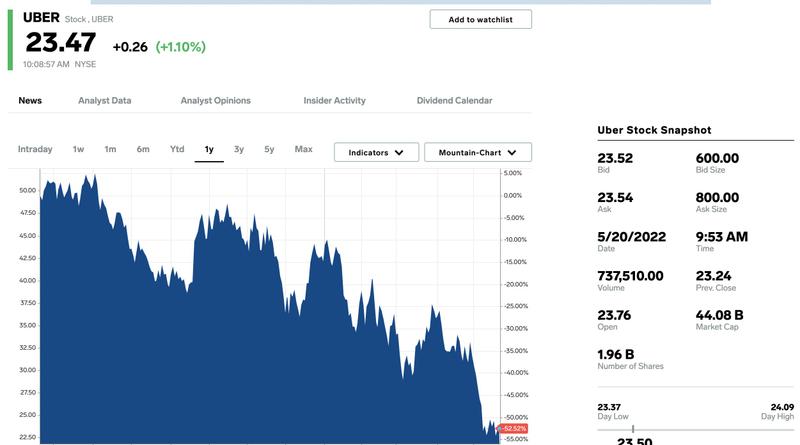The width and height of the screenshot is (800, 445).
Task: Click the day range slider marker
Action: [x=633, y=429]
